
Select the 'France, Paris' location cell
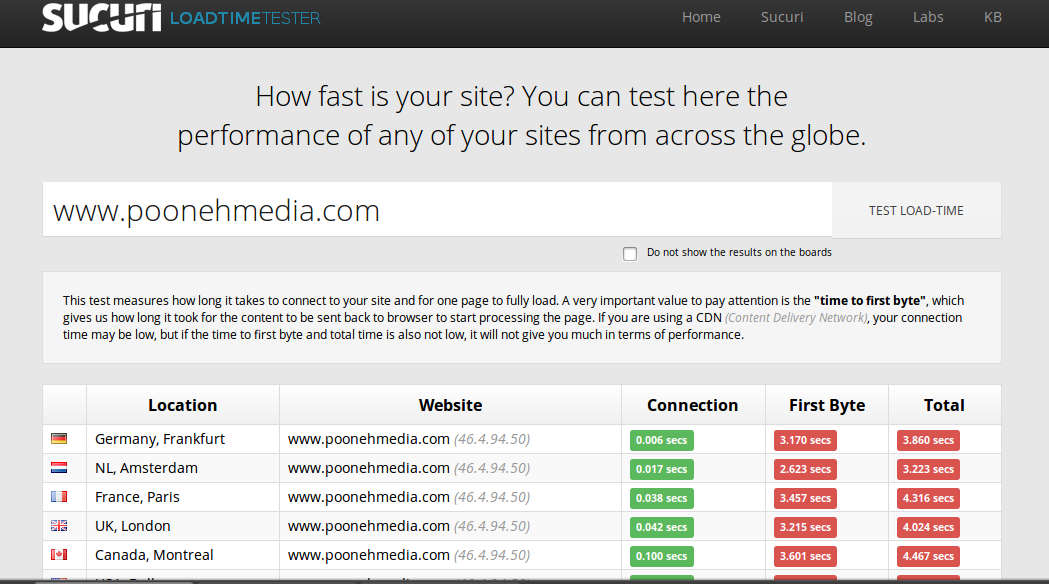[183, 497]
